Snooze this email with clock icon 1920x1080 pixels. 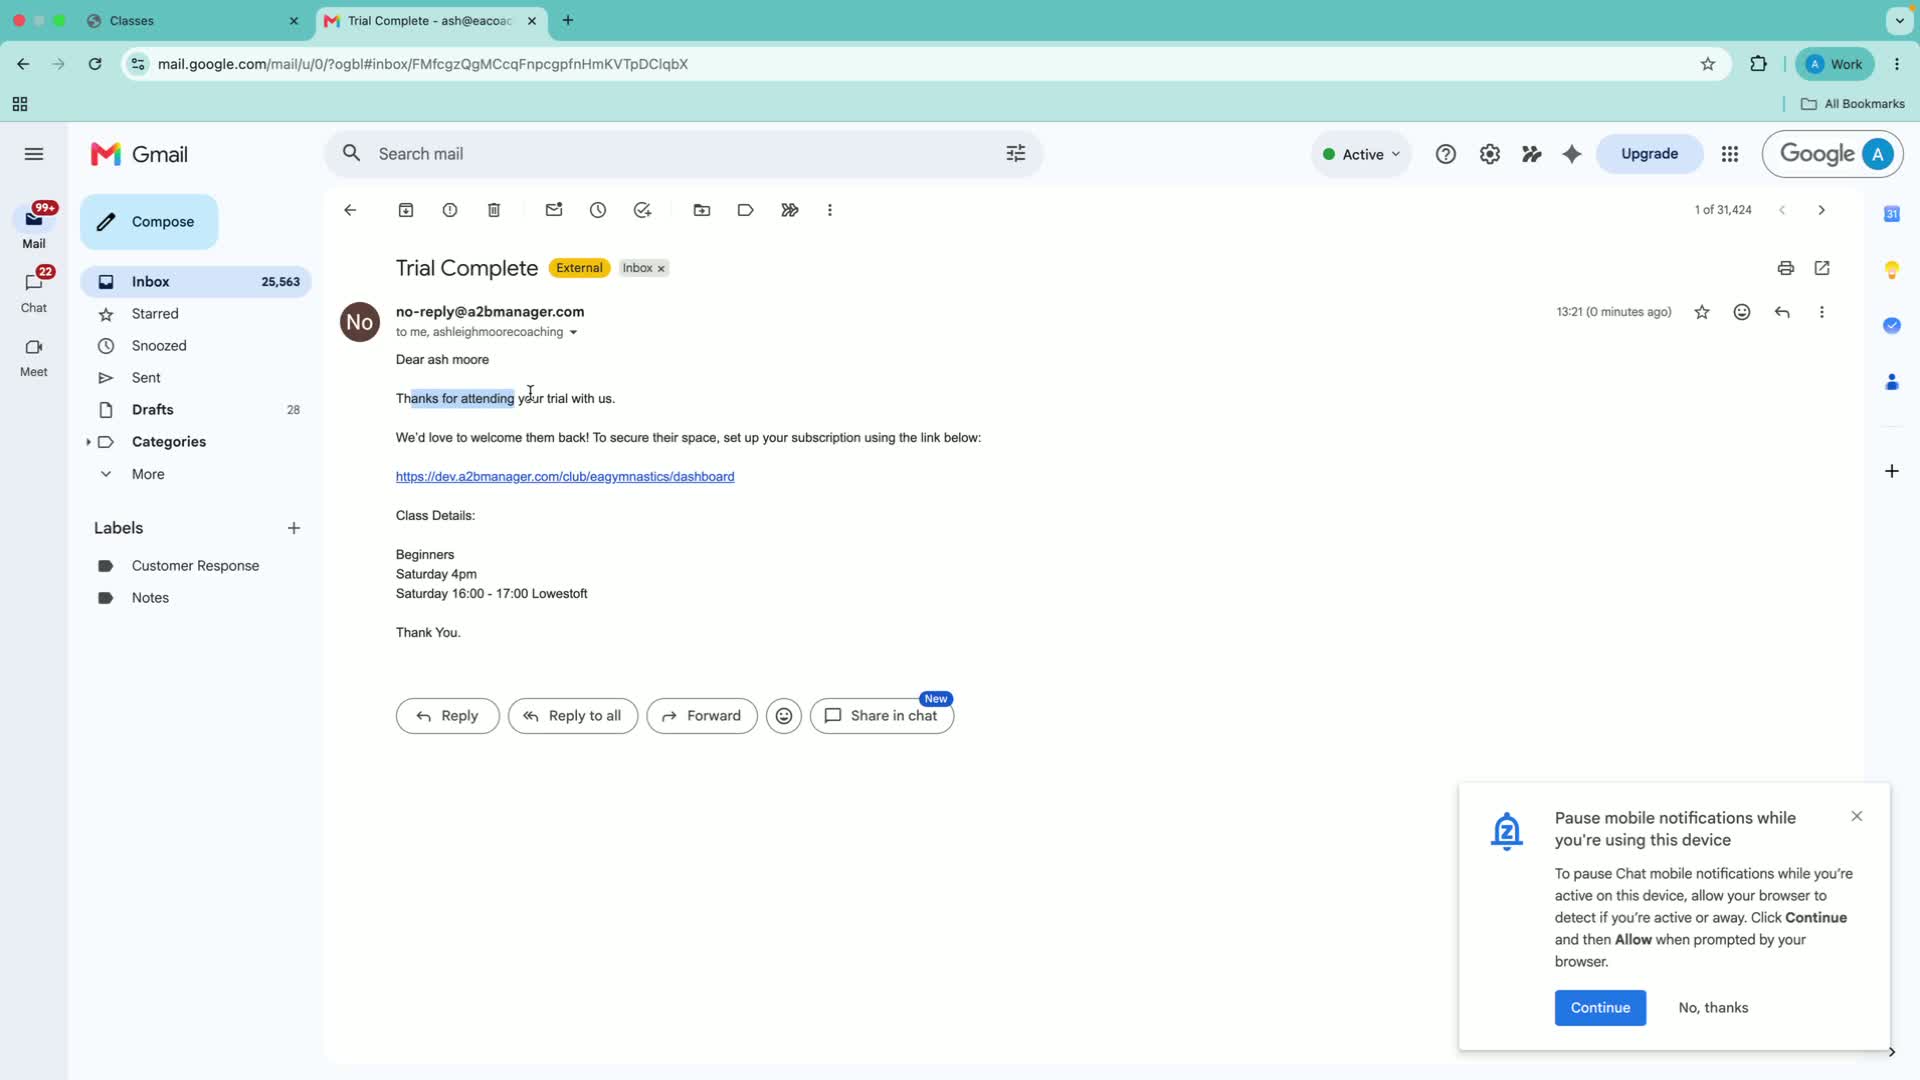point(598,210)
